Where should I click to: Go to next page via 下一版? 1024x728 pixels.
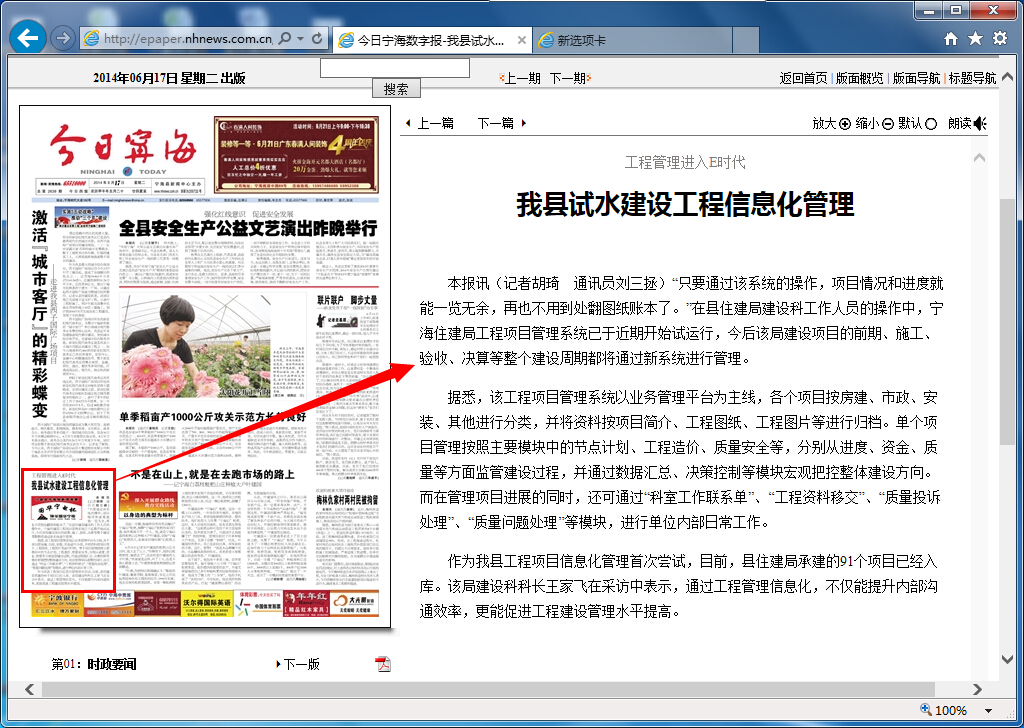(x=301, y=664)
